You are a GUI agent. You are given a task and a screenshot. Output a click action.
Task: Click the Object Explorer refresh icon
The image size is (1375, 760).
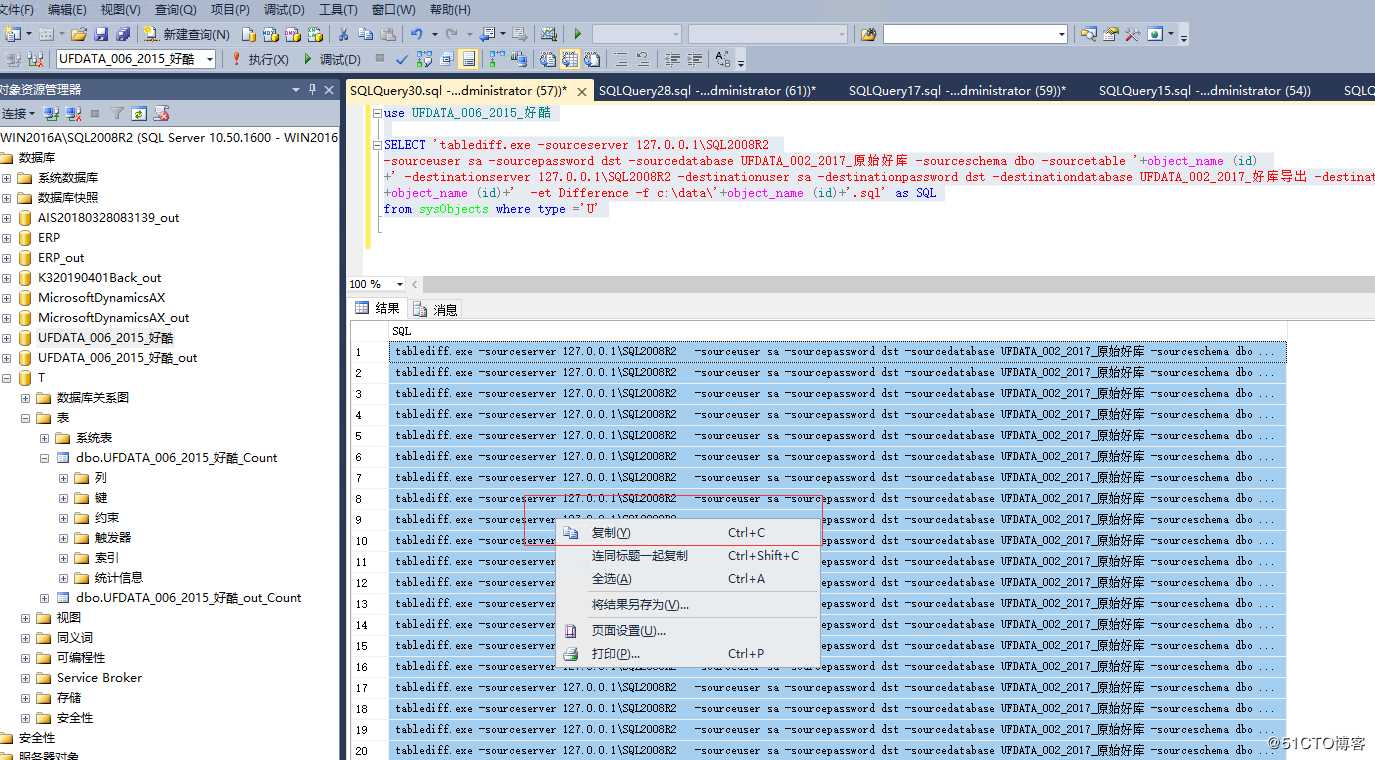pos(139,114)
